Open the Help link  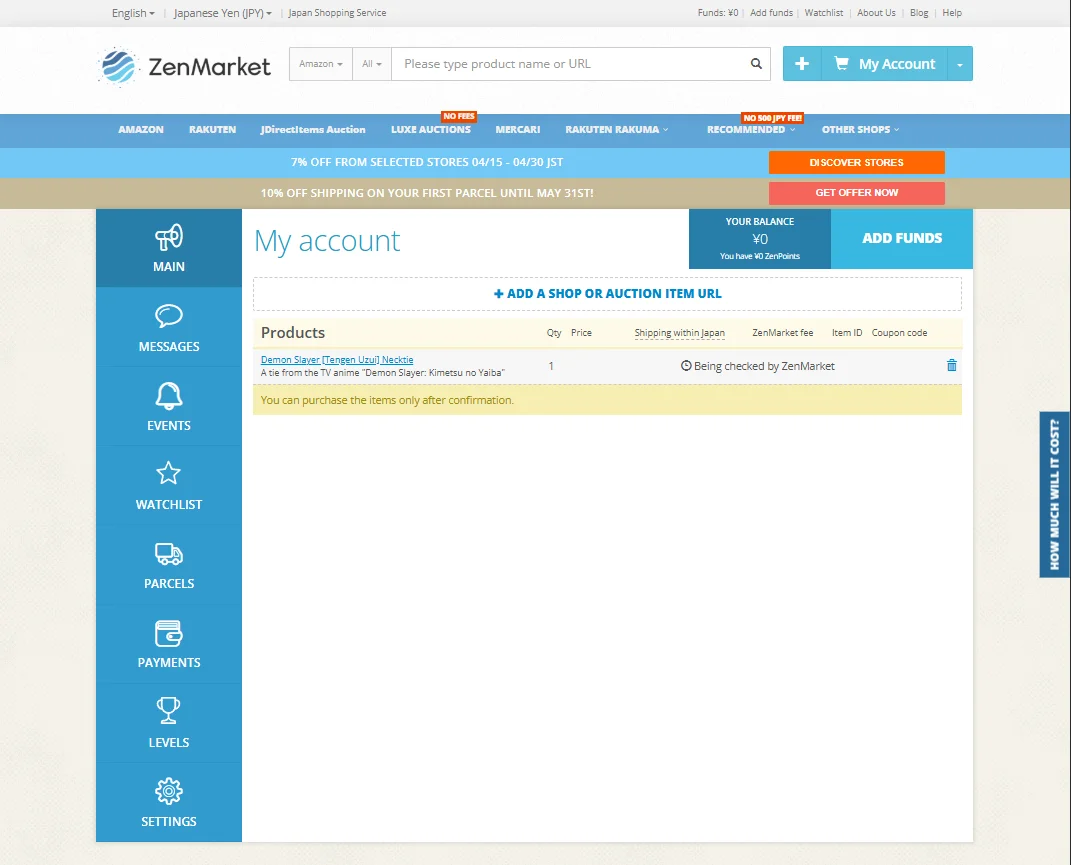951,13
